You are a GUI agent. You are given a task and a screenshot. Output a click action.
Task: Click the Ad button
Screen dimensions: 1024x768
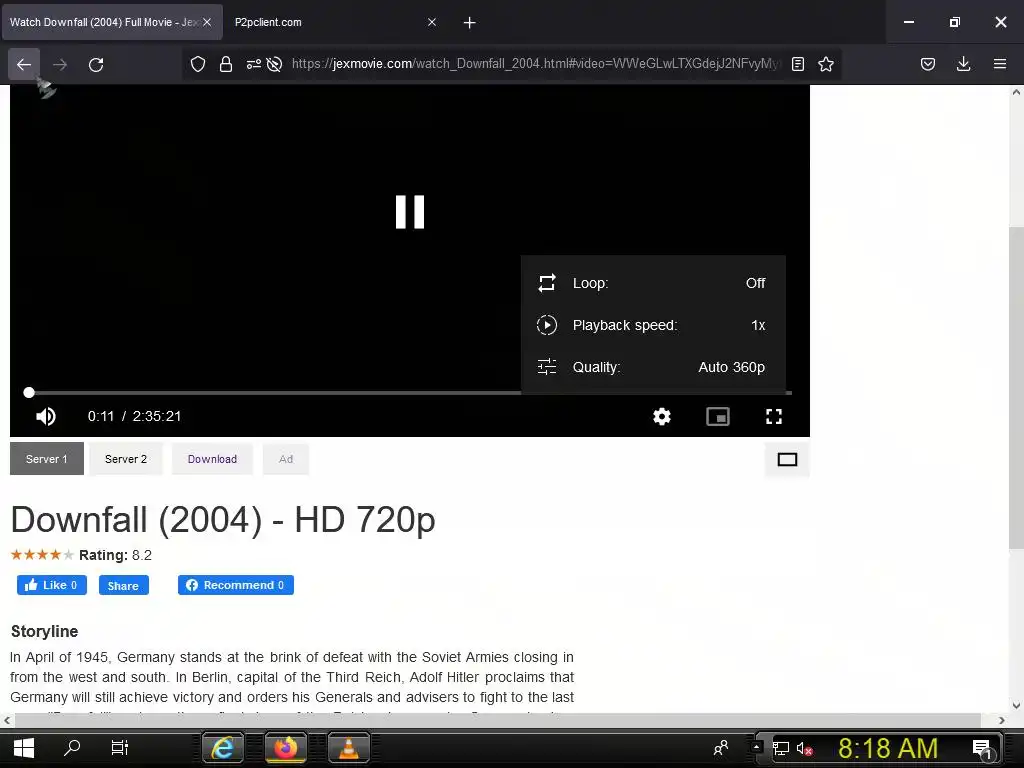pos(286,459)
